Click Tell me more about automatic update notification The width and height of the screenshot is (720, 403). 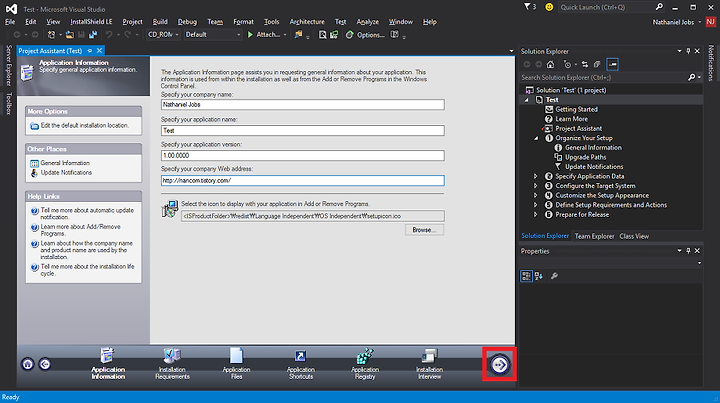87,213
